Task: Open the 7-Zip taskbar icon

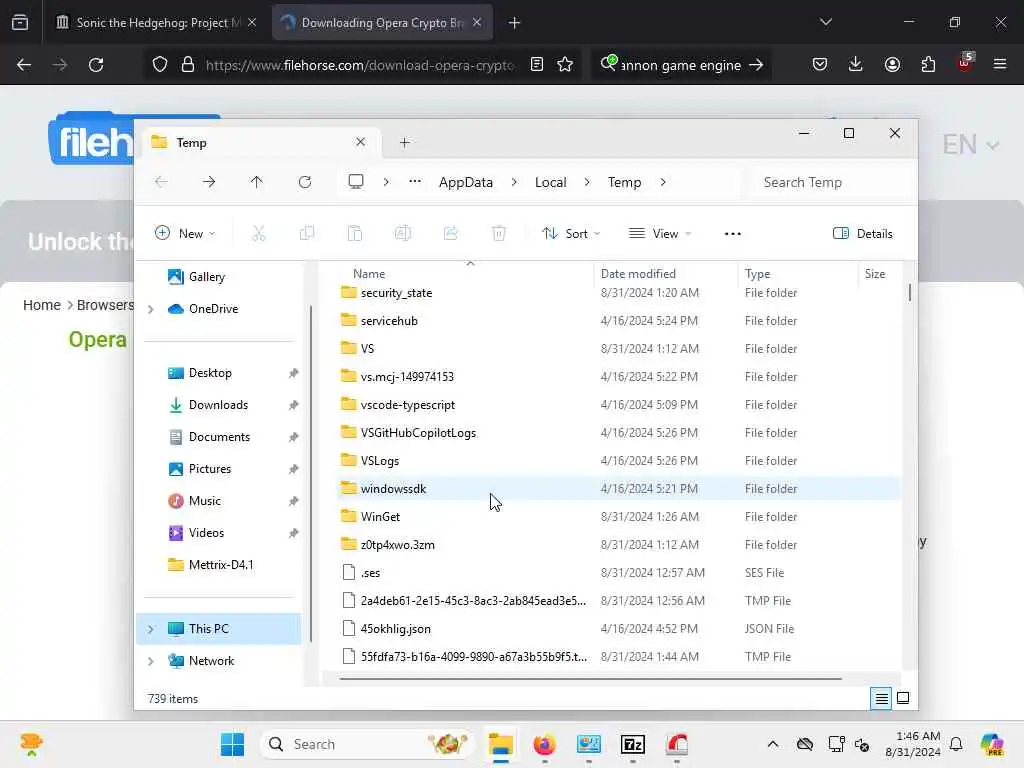Action: (x=633, y=744)
